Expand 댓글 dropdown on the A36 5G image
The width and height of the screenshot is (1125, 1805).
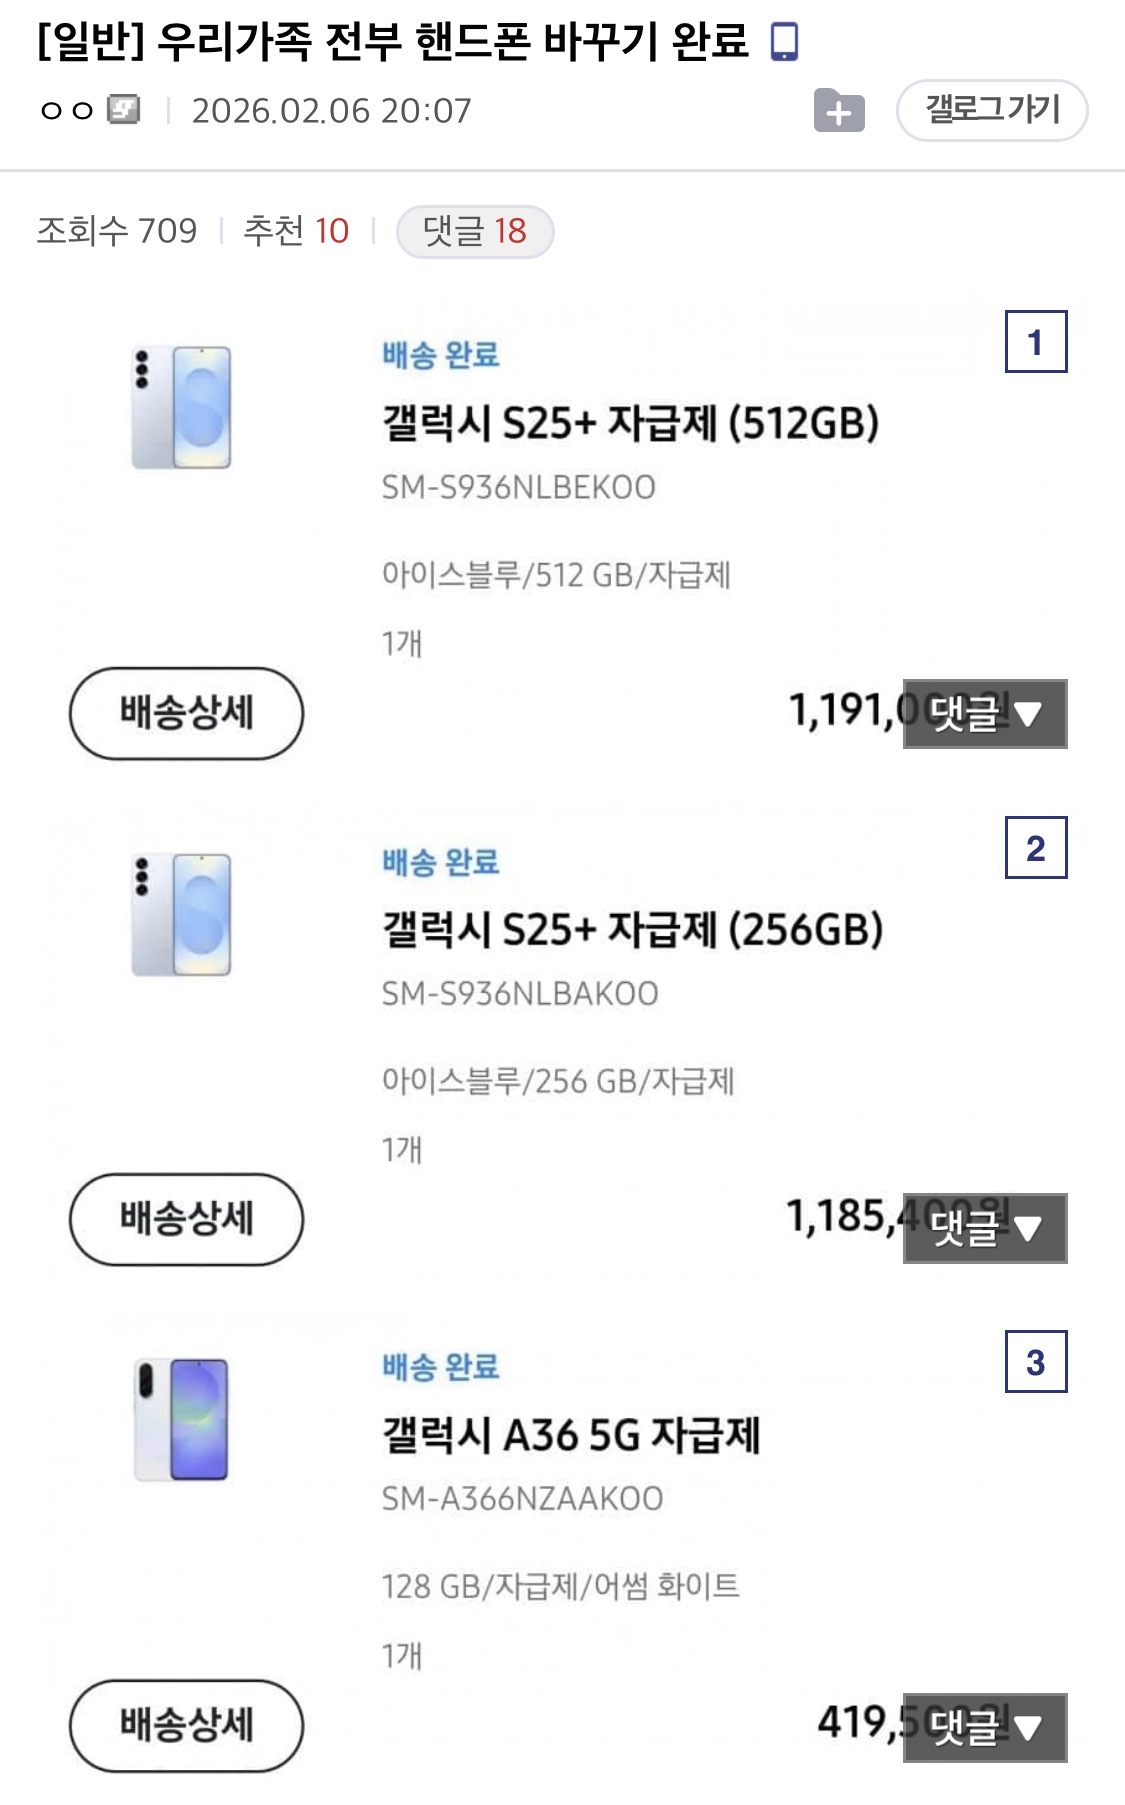pyautogui.click(x=985, y=1727)
